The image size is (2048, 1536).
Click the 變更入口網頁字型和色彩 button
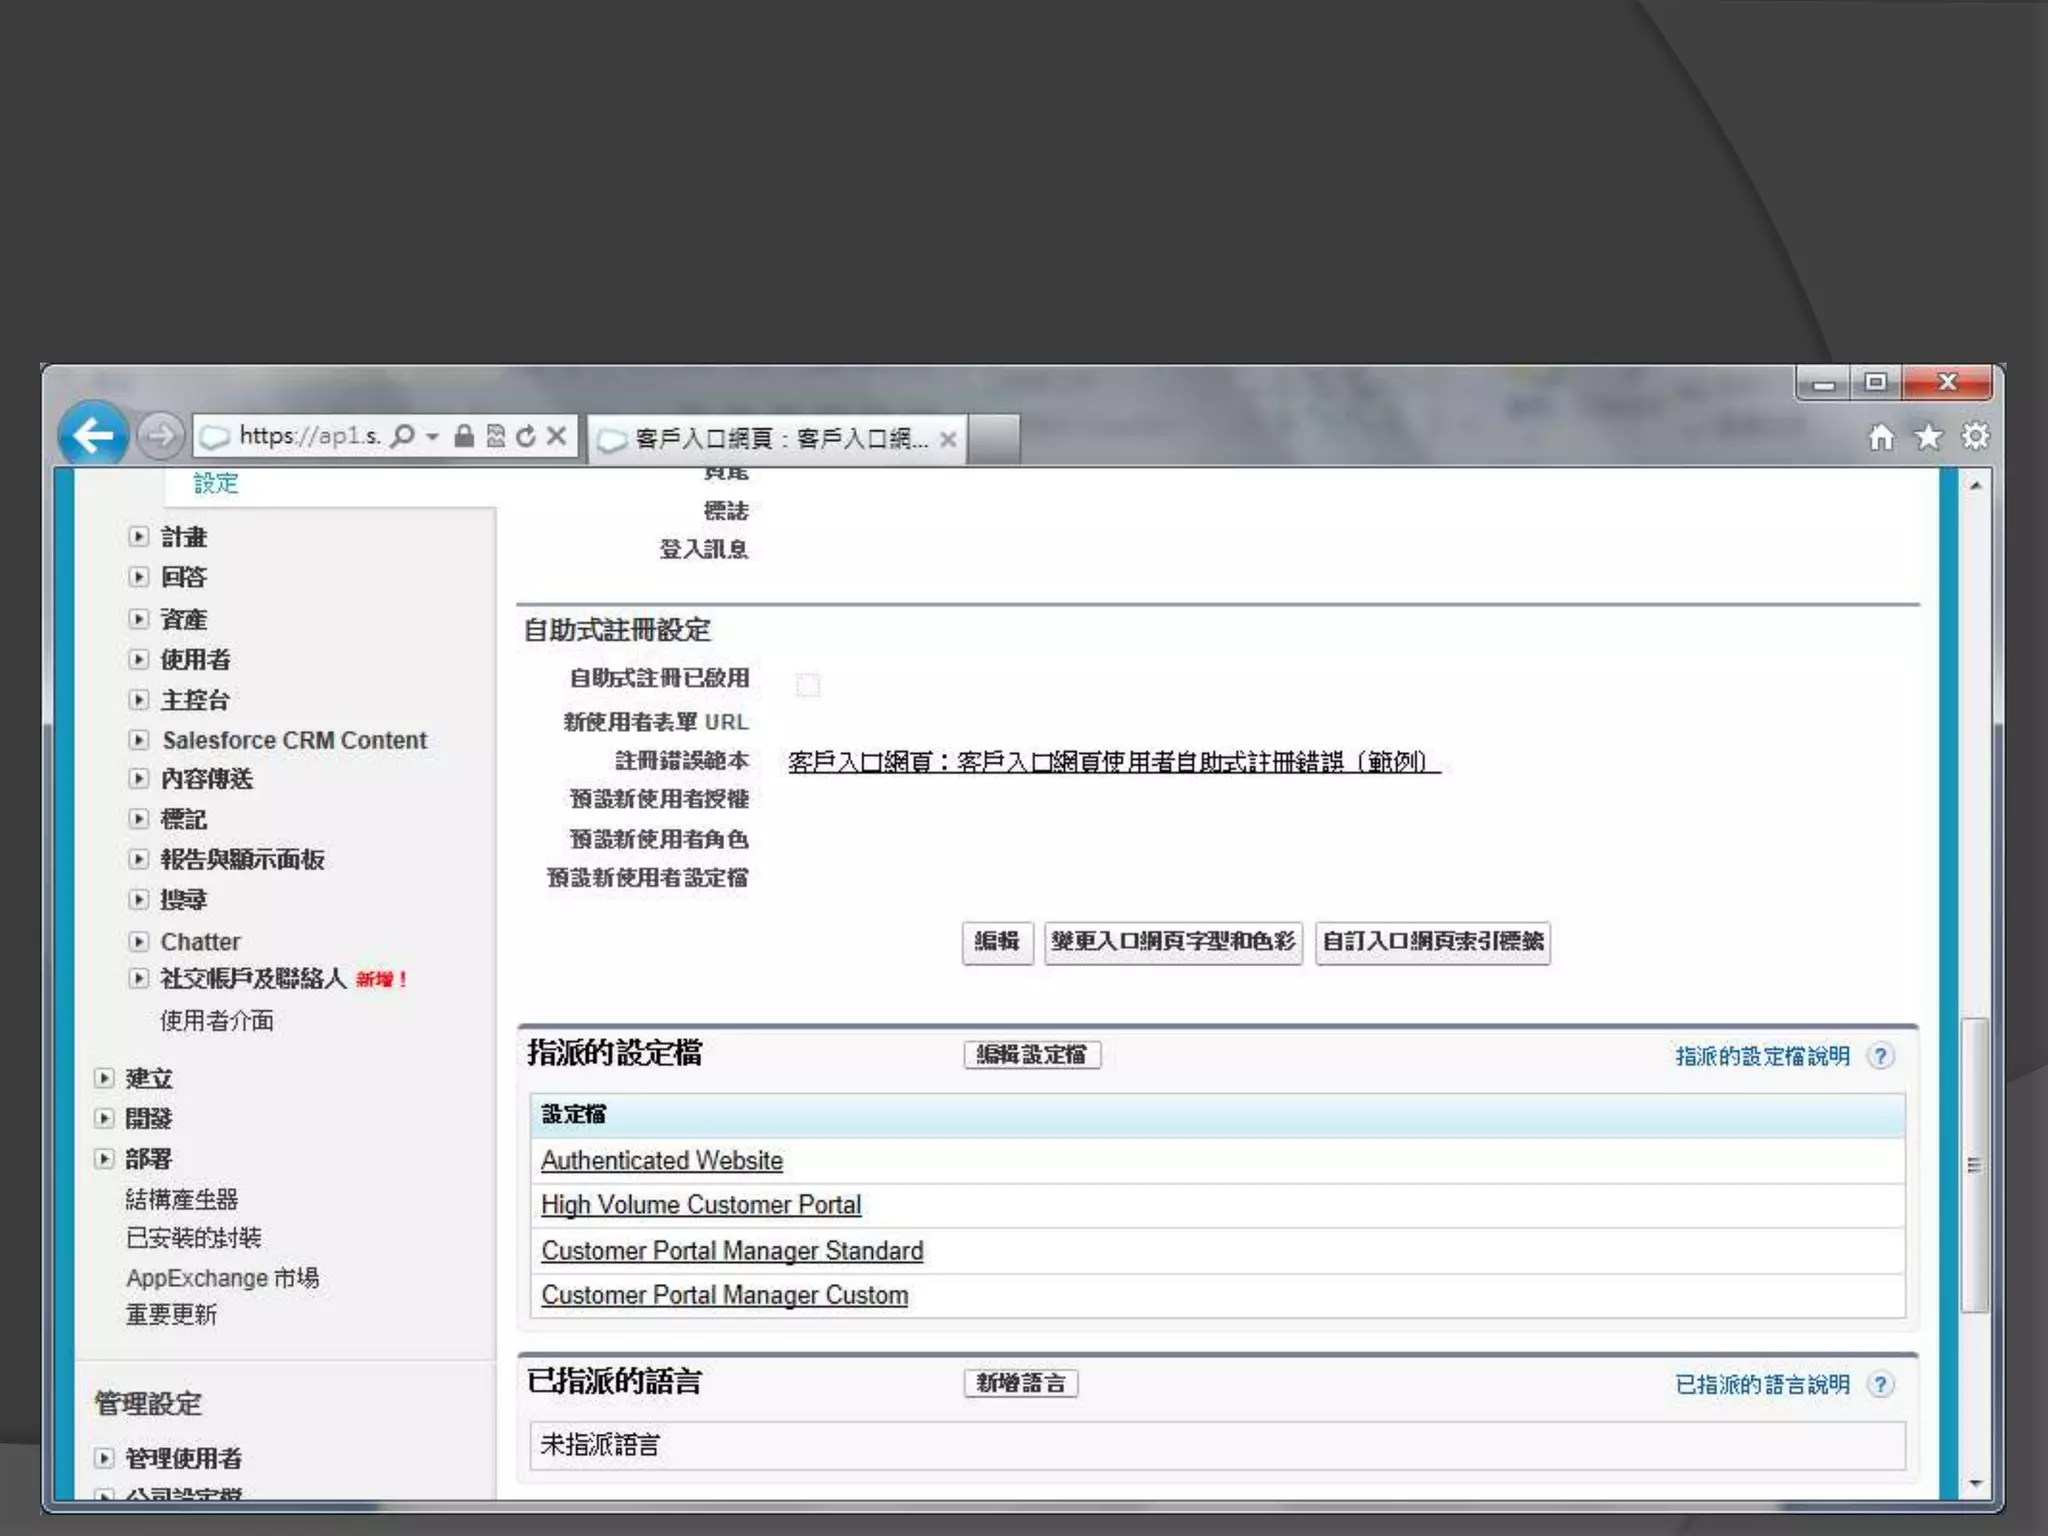[1172, 942]
